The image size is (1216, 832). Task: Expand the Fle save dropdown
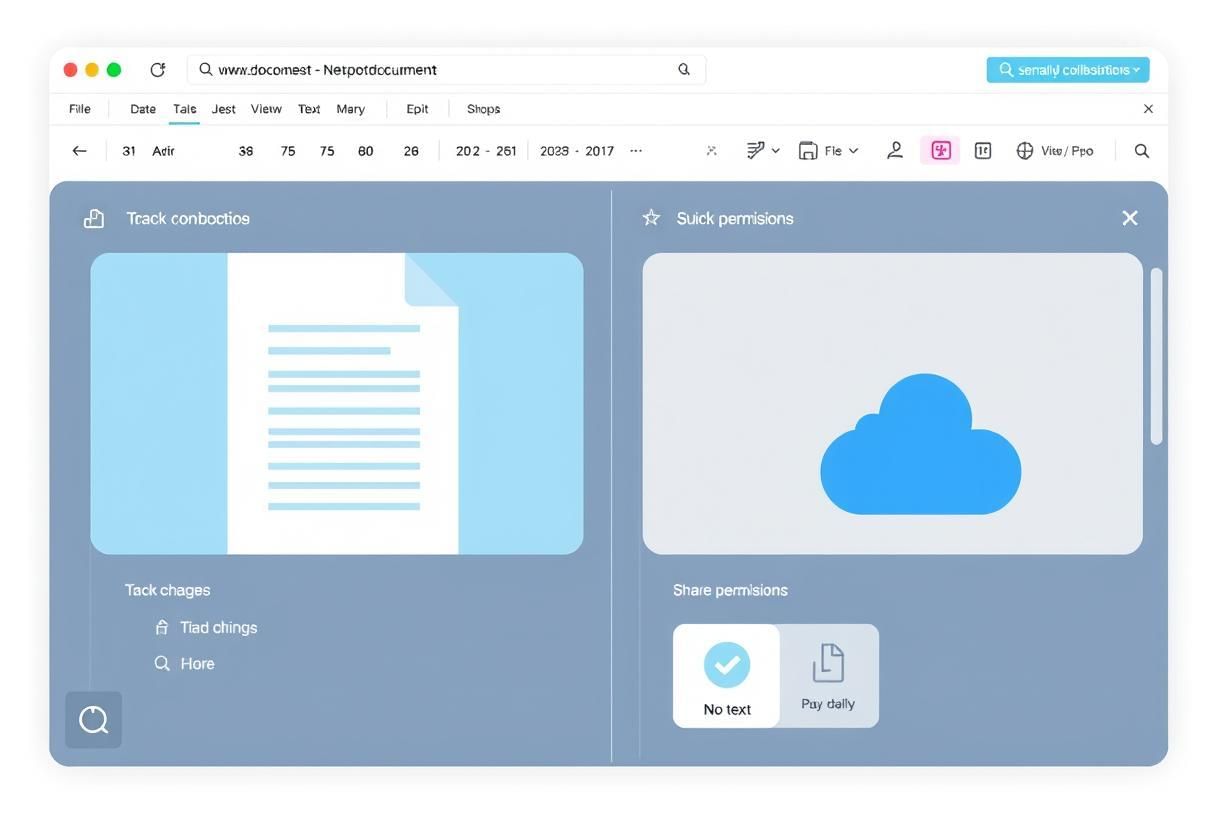(828, 151)
